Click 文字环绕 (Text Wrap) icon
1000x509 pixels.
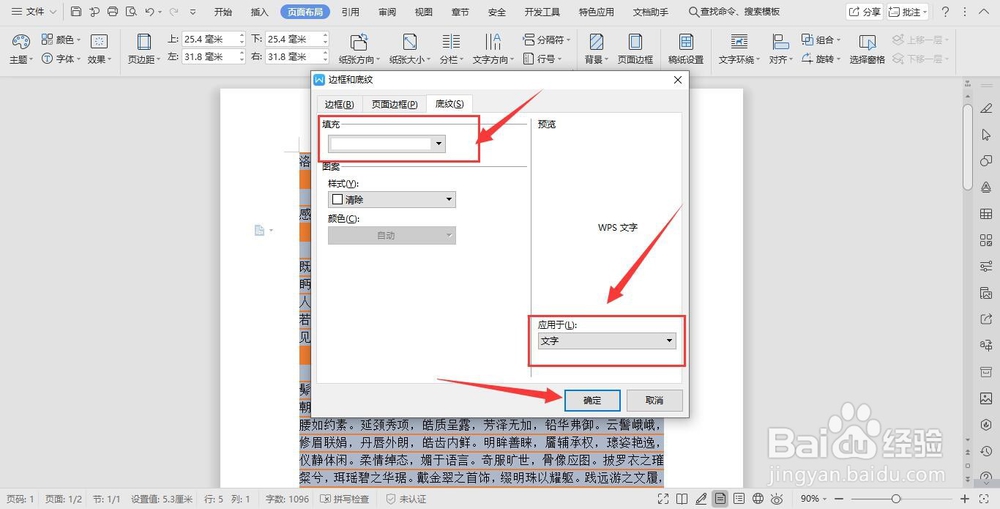(x=739, y=42)
